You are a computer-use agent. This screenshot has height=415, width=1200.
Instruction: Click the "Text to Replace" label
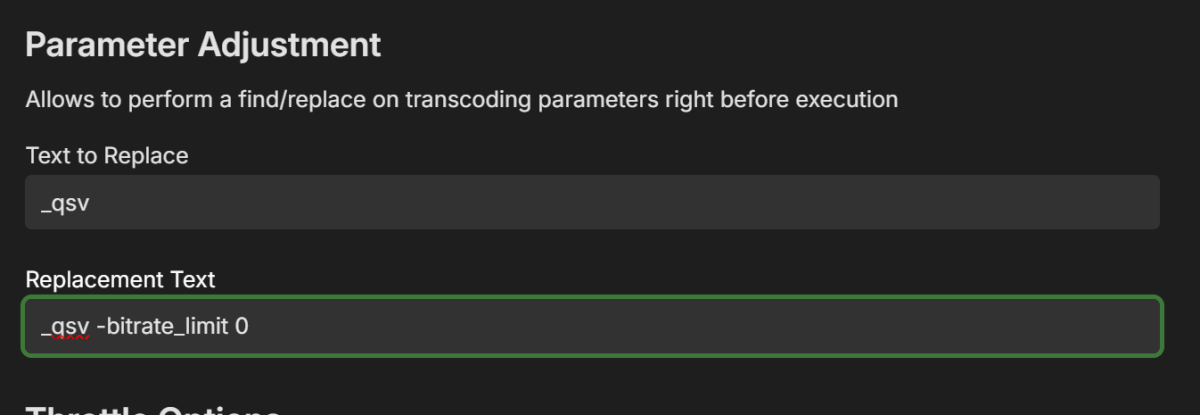[107, 156]
